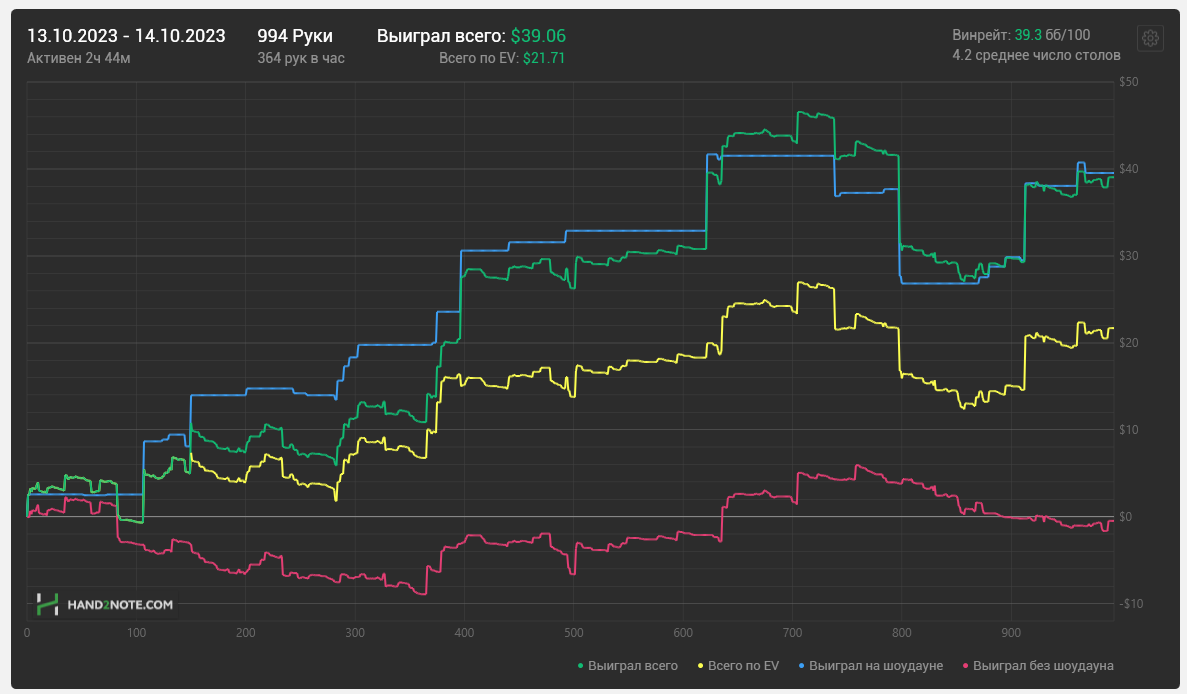Click the total winnings value $39.06
Viewport: 1187px width, 694px height.
point(538,36)
